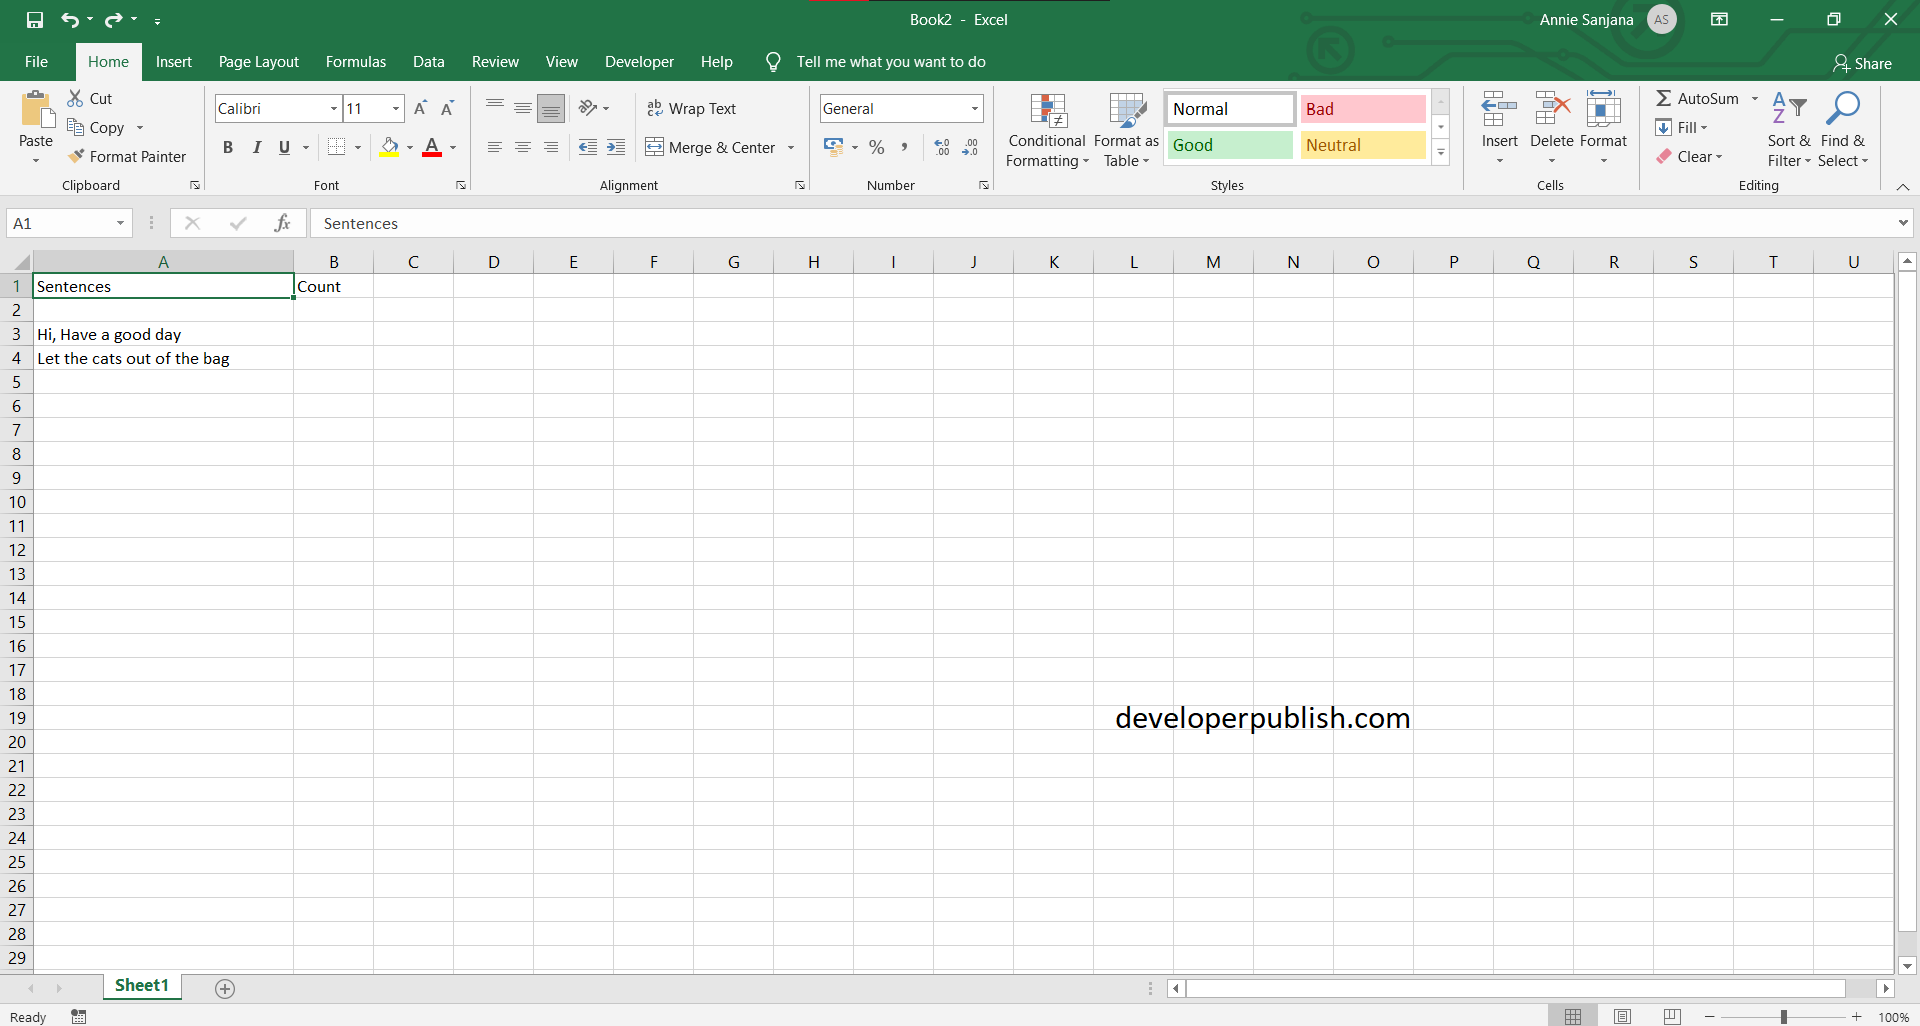Open the font name dropdown
1920x1026 pixels.
click(333, 108)
